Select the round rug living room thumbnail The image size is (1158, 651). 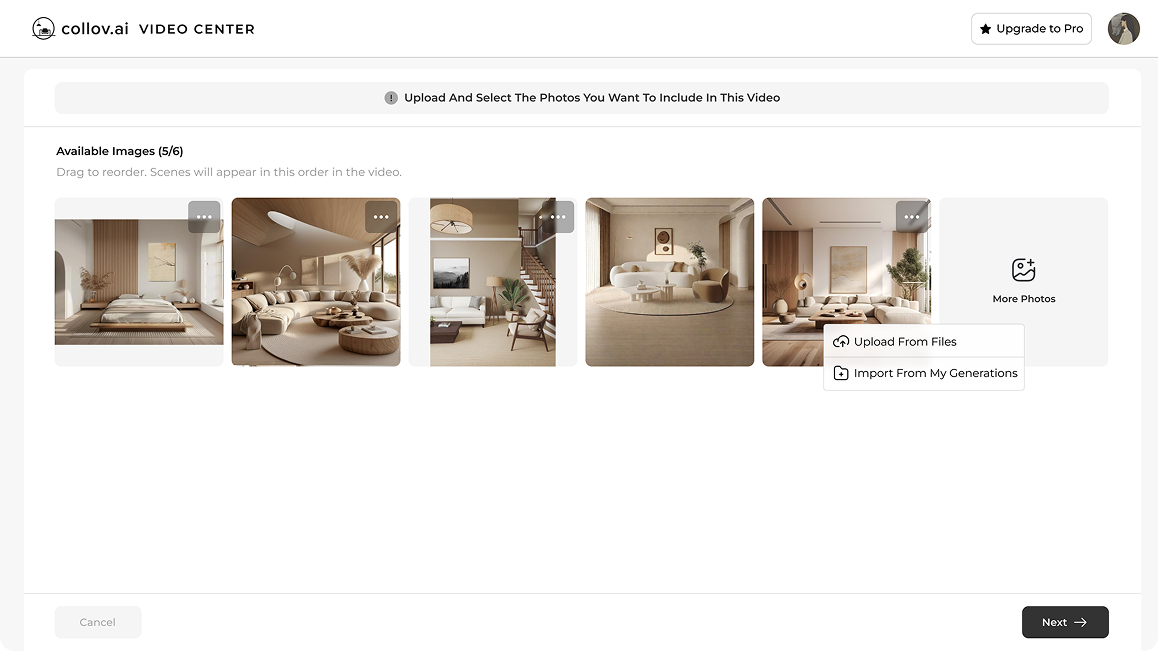pyautogui.click(x=670, y=282)
